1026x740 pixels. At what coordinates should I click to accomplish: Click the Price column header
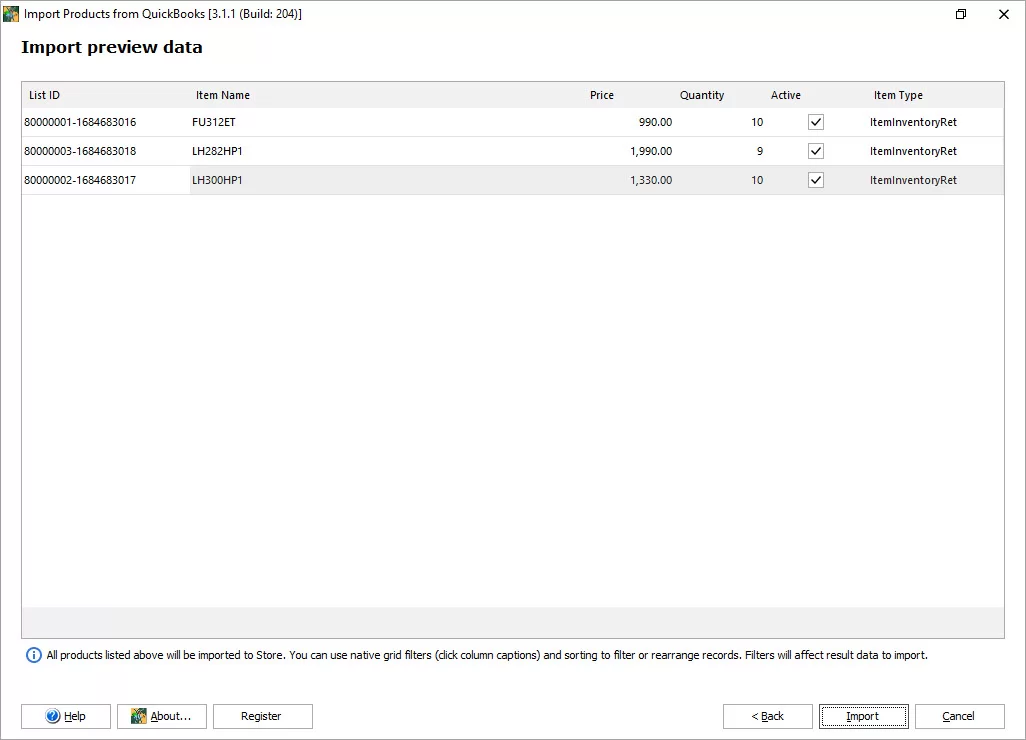point(601,95)
